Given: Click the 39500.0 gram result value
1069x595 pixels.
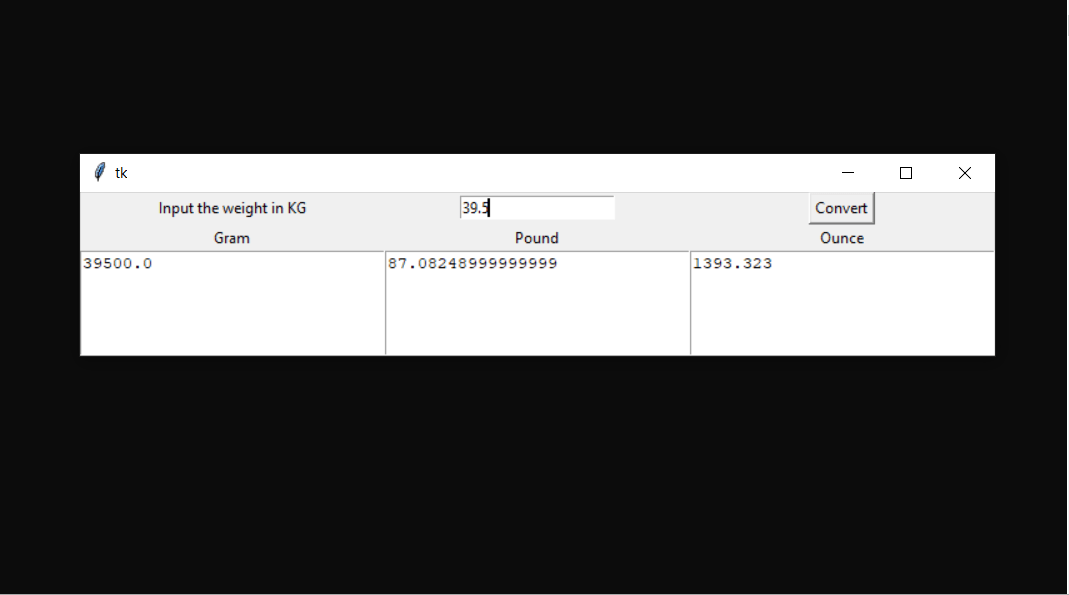Looking at the screenshot, I should coord(118,263).
